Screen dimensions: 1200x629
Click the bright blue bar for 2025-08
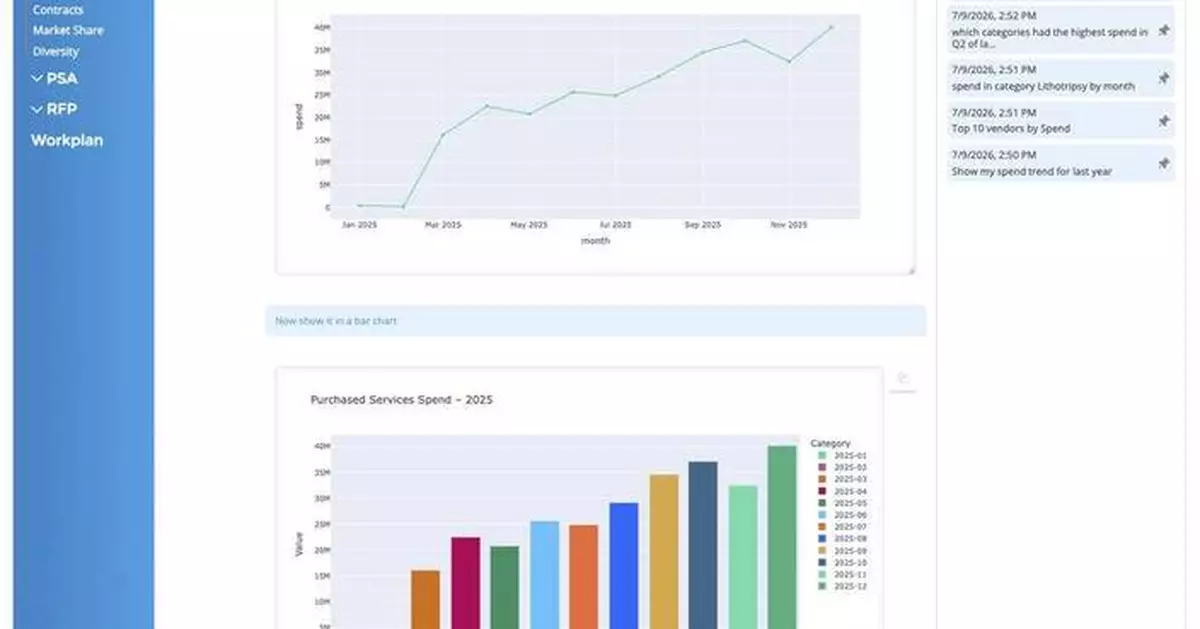(x=624, y=565)
